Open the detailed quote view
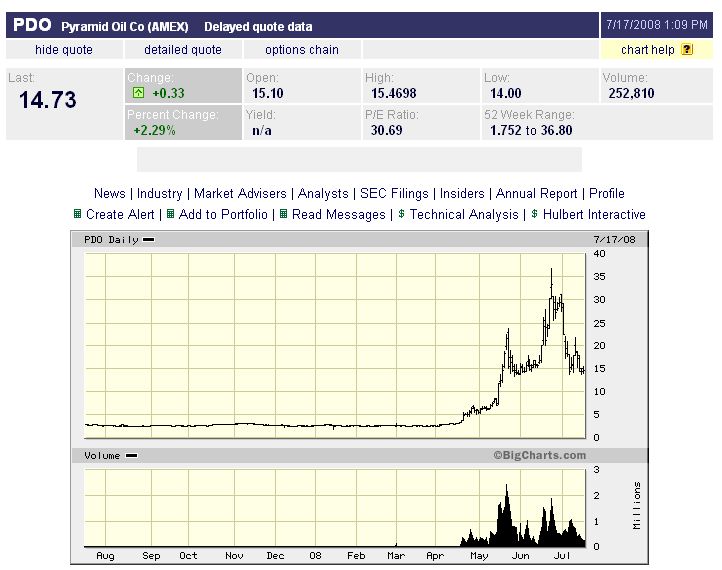This screenshot has height=570, width=722. coord(183,50)
